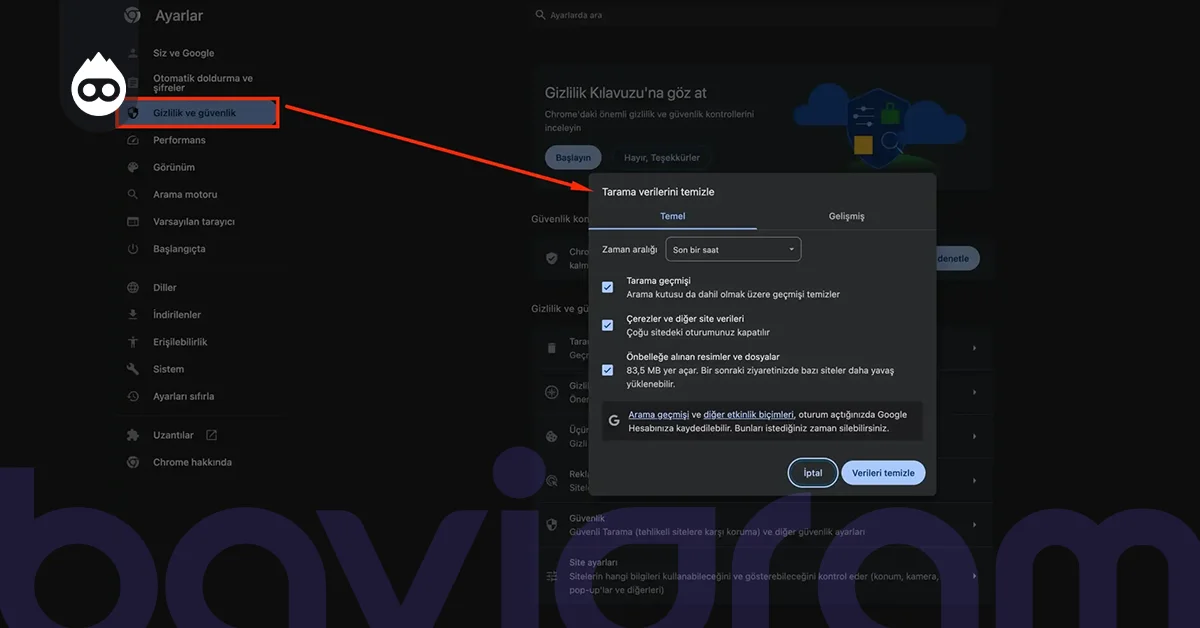Open the Arama geçmişi link
Image resolution: width=1200 pixels, height=628 pixels.
click(658, 414)
